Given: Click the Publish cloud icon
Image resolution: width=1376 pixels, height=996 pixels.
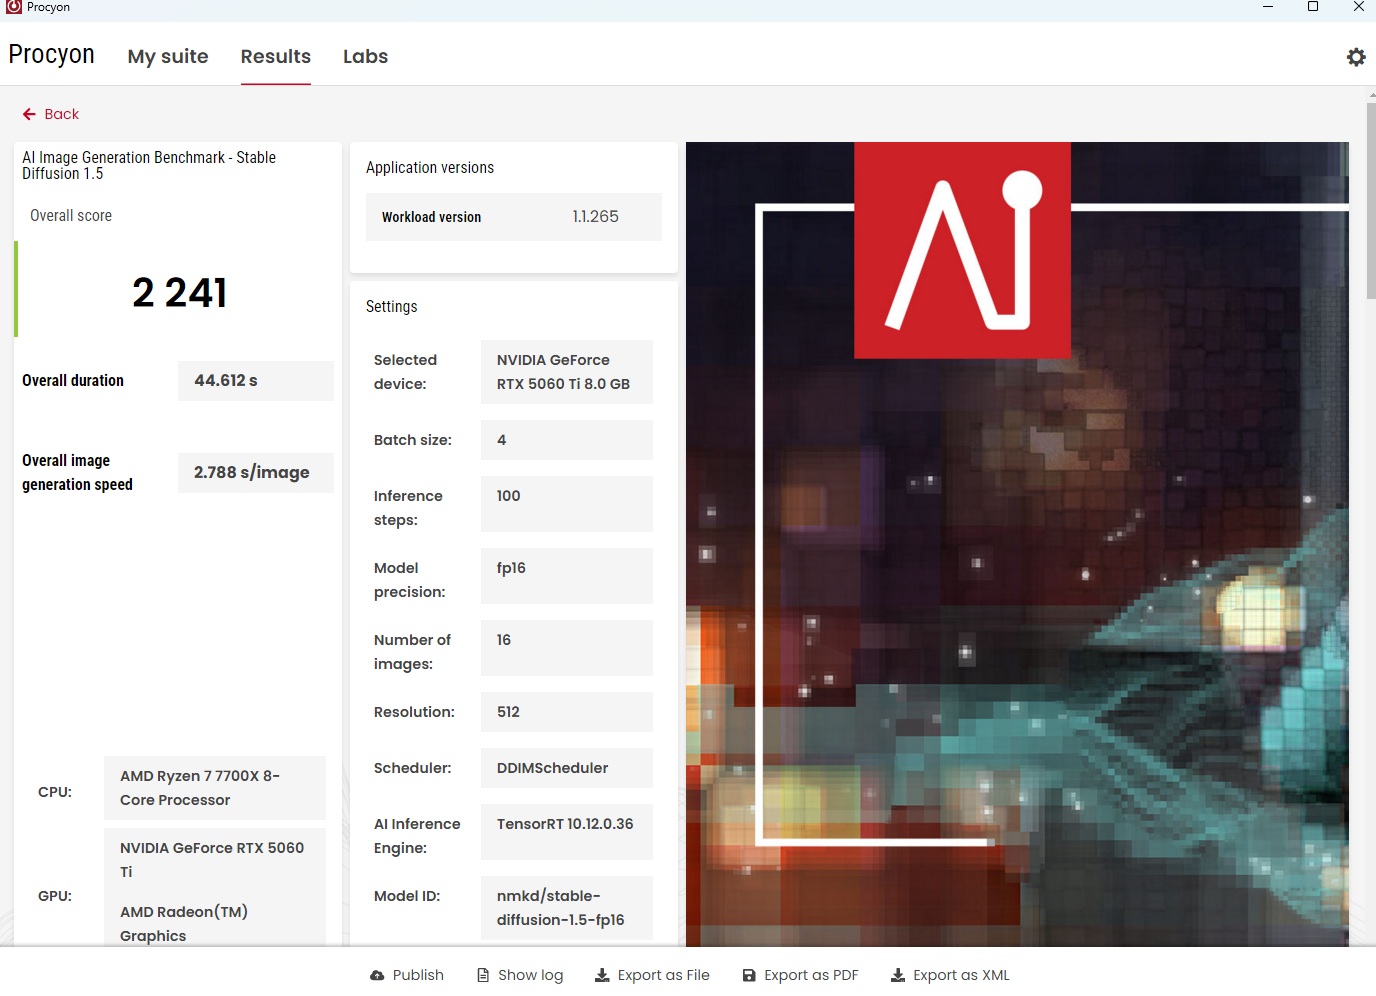Looking at the screenshot, I should (377, 975).
